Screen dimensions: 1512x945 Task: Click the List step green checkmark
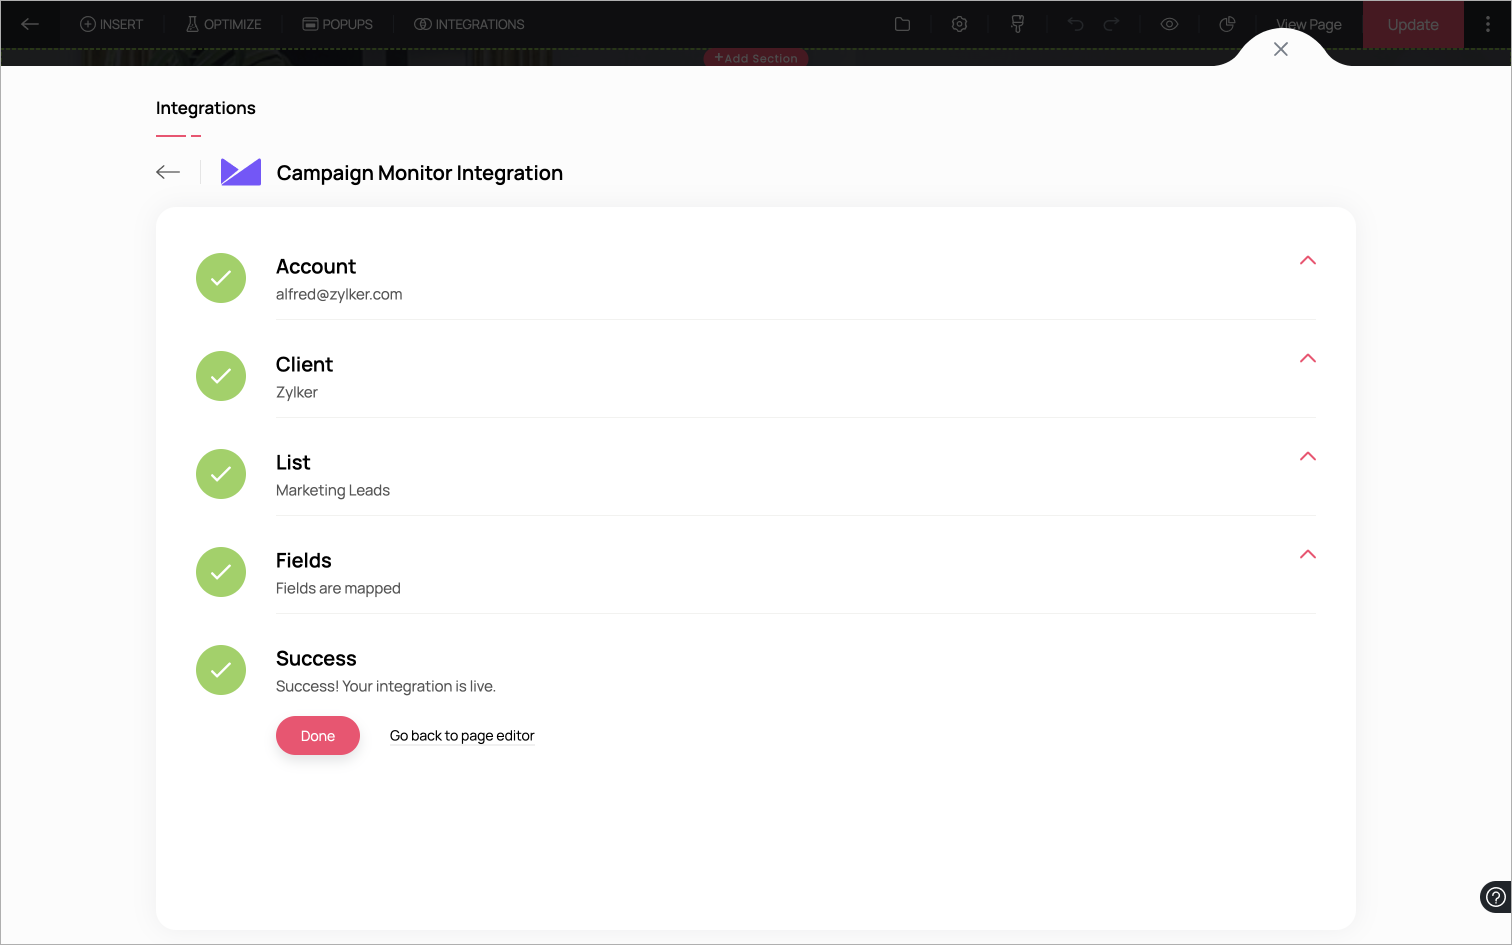point(221,474)
